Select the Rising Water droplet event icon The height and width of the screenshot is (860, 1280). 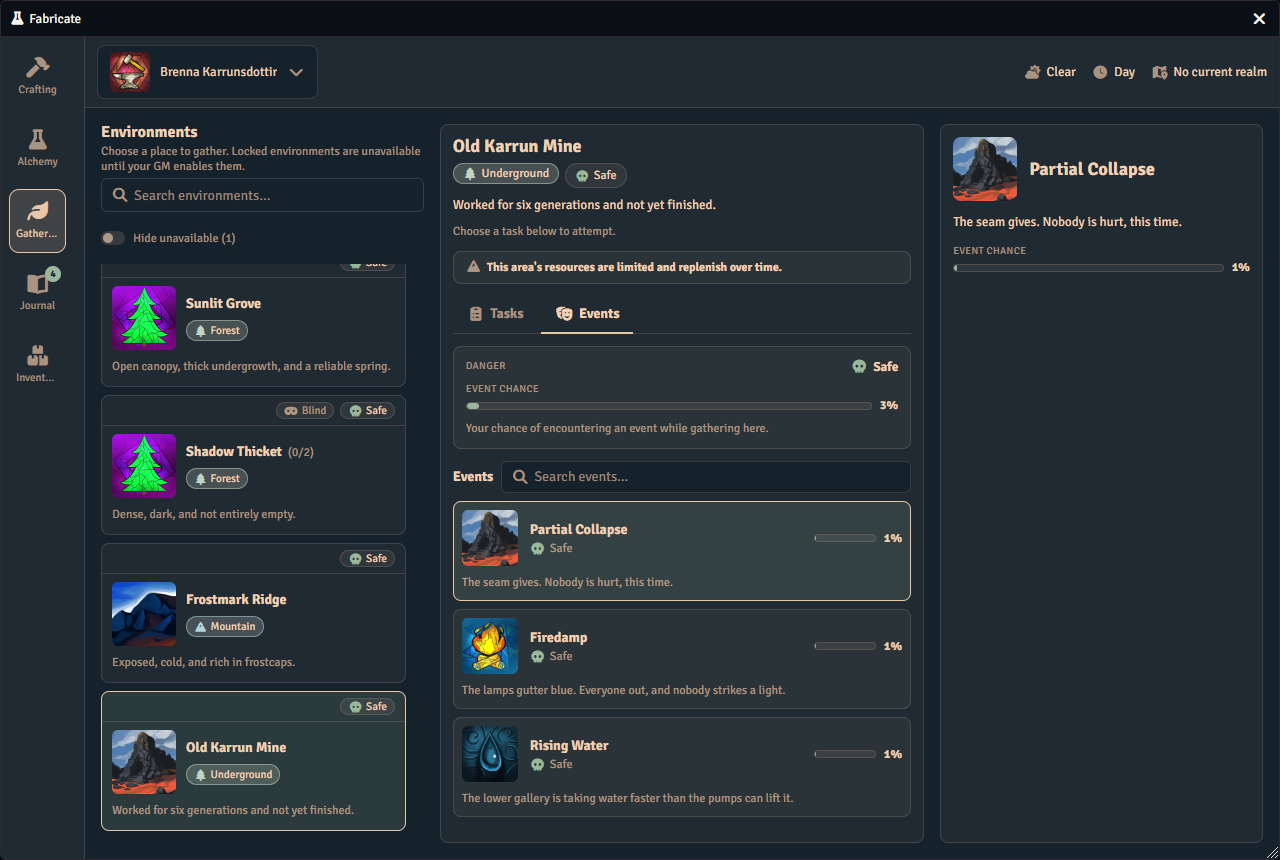(x=490, y=754)
